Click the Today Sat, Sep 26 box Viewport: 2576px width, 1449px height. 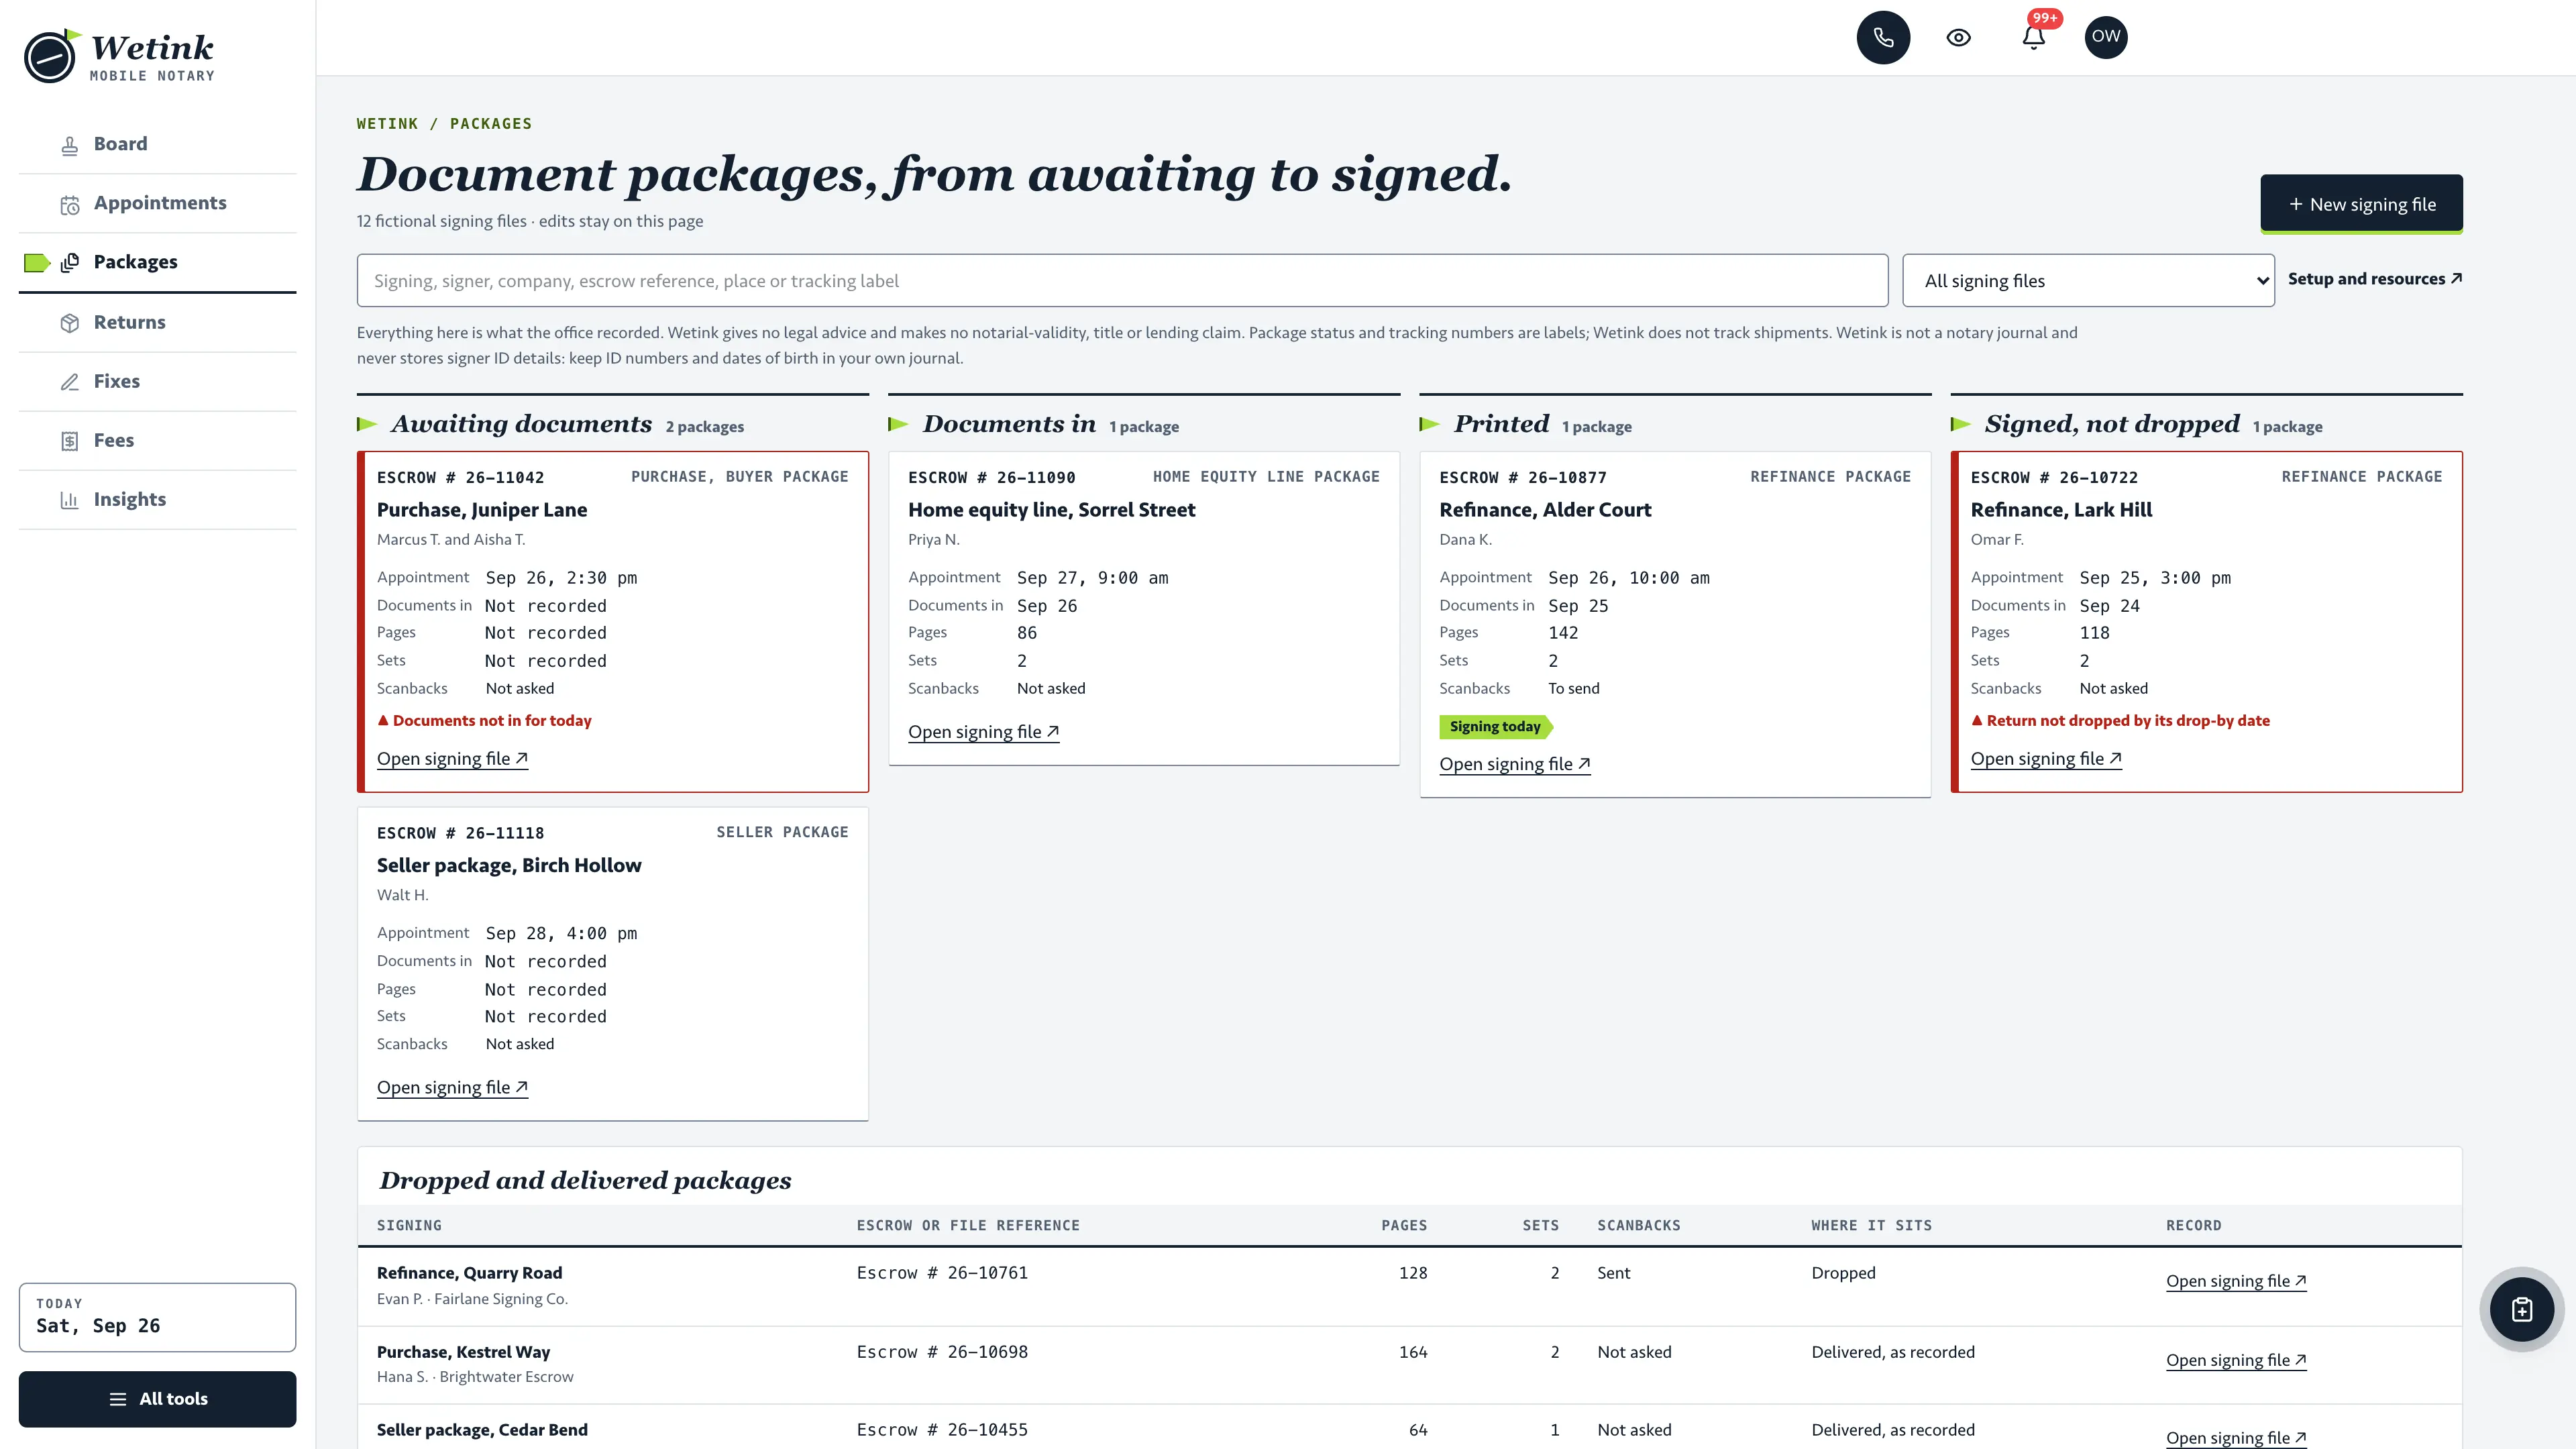coord(157,1317)
